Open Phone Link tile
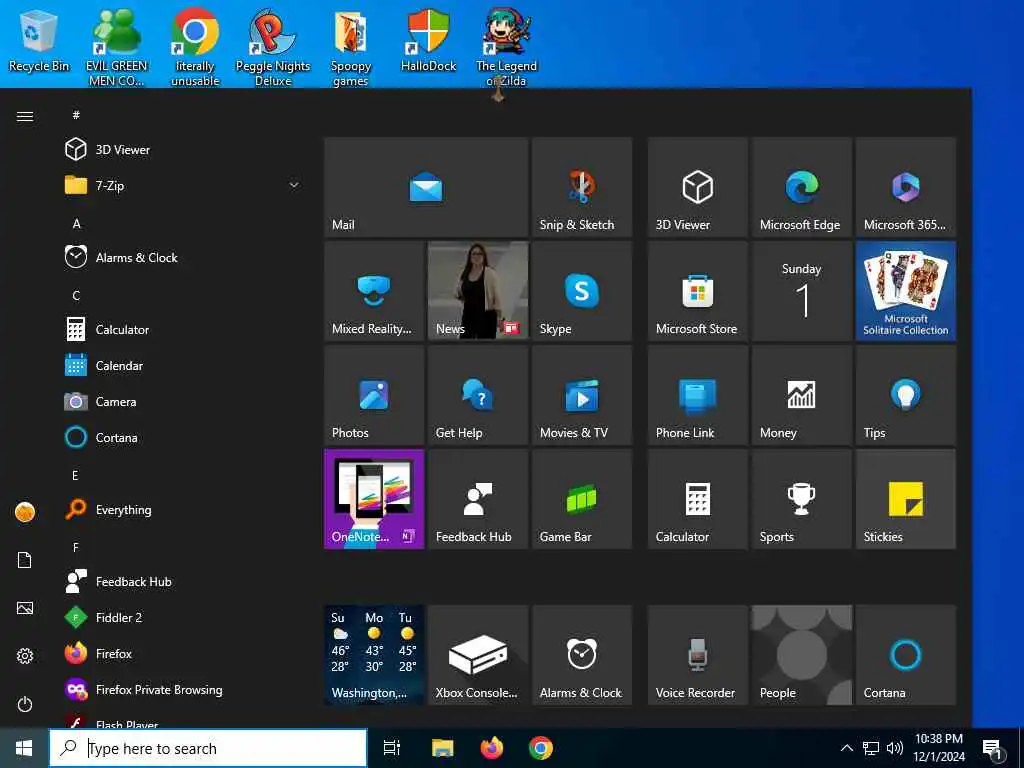1024x768 pixels. click(x=697, y=395)
